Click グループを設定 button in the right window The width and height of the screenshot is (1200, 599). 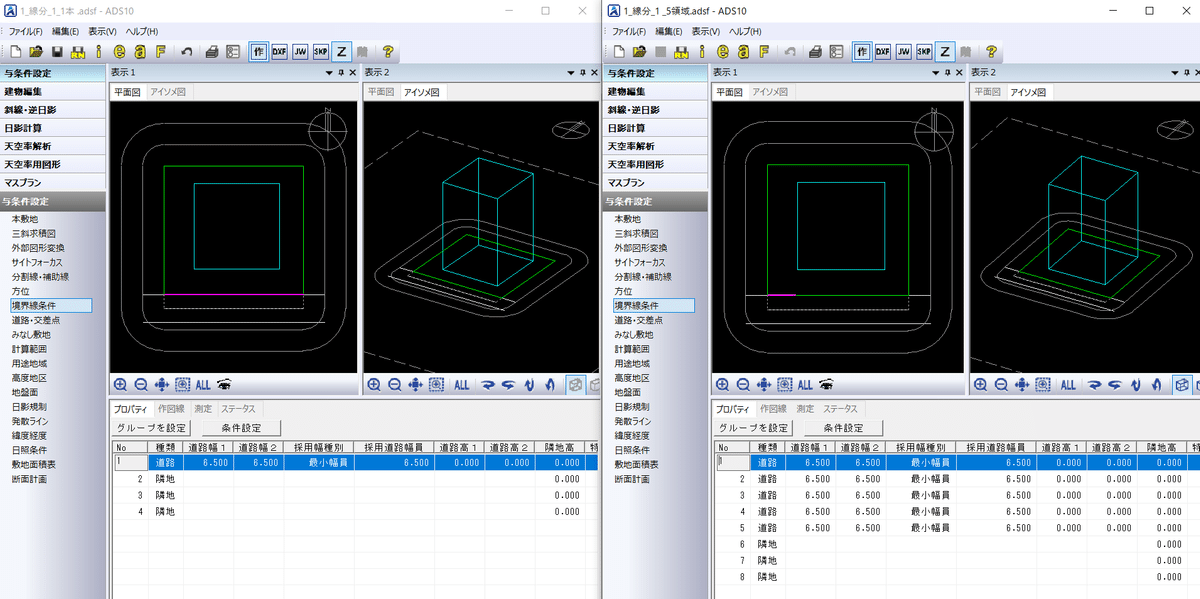point(754,428)
